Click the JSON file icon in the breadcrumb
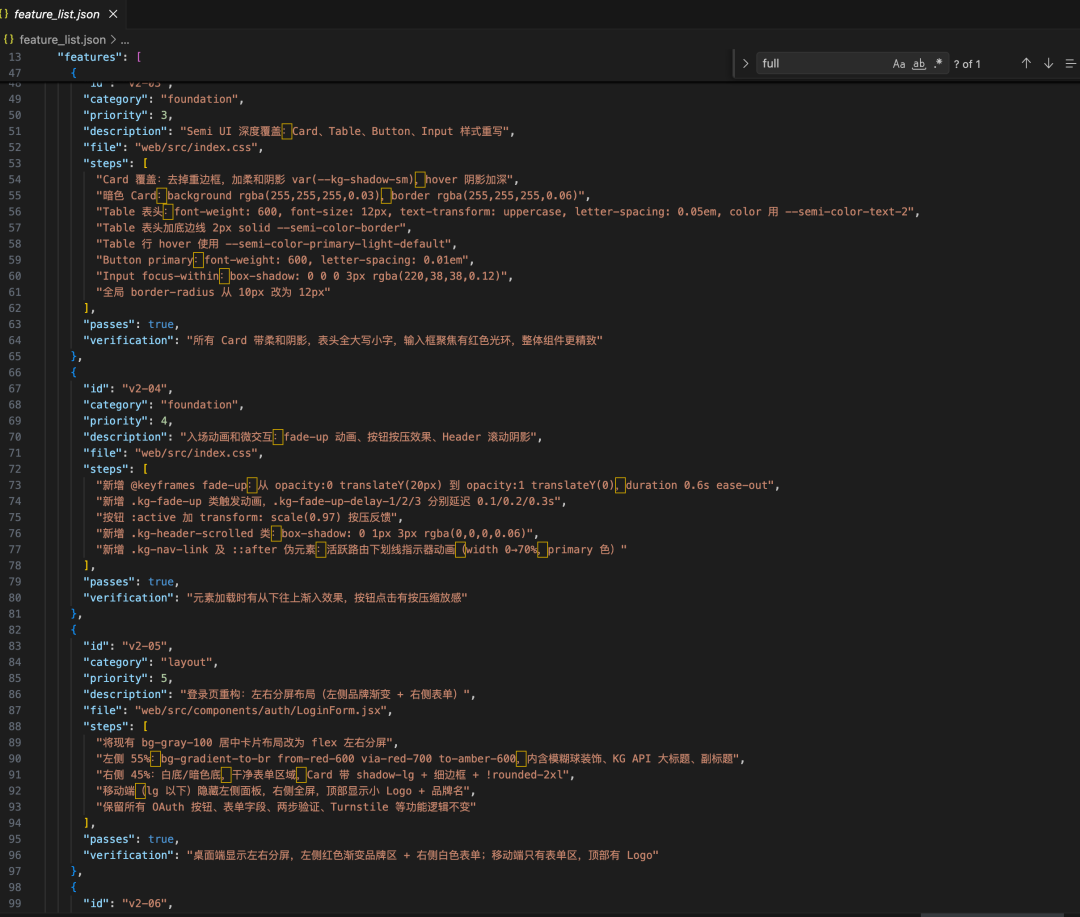Screen dimensions: 1080x917 (9, 39)
